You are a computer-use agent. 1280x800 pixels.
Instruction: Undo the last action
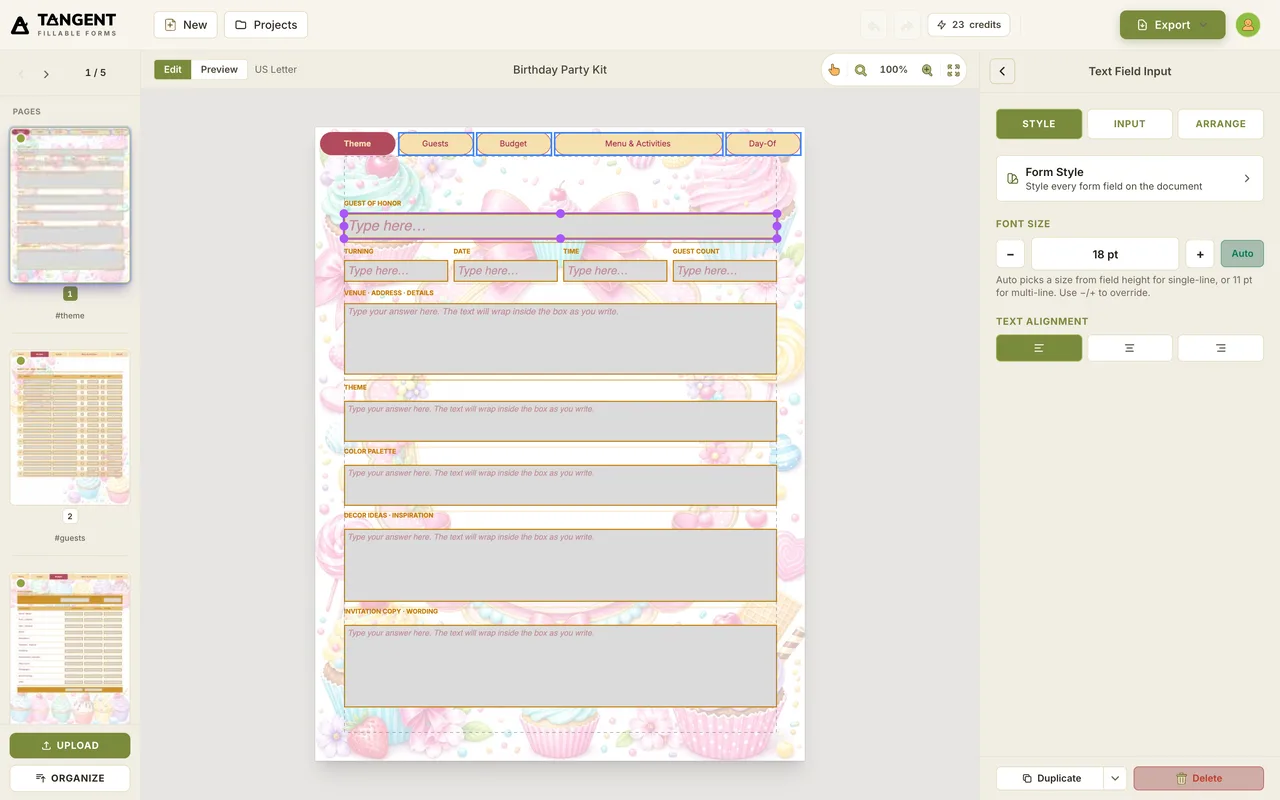tap(874, 25)
